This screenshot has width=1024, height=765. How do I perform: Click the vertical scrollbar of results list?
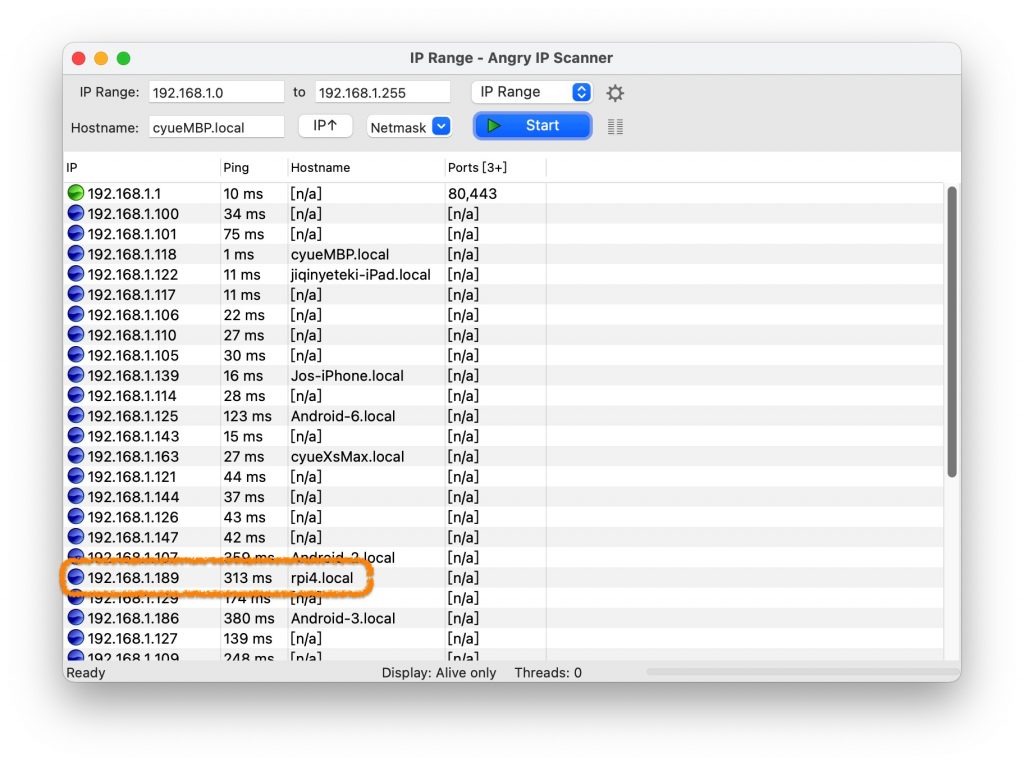(x=951, y=330)
